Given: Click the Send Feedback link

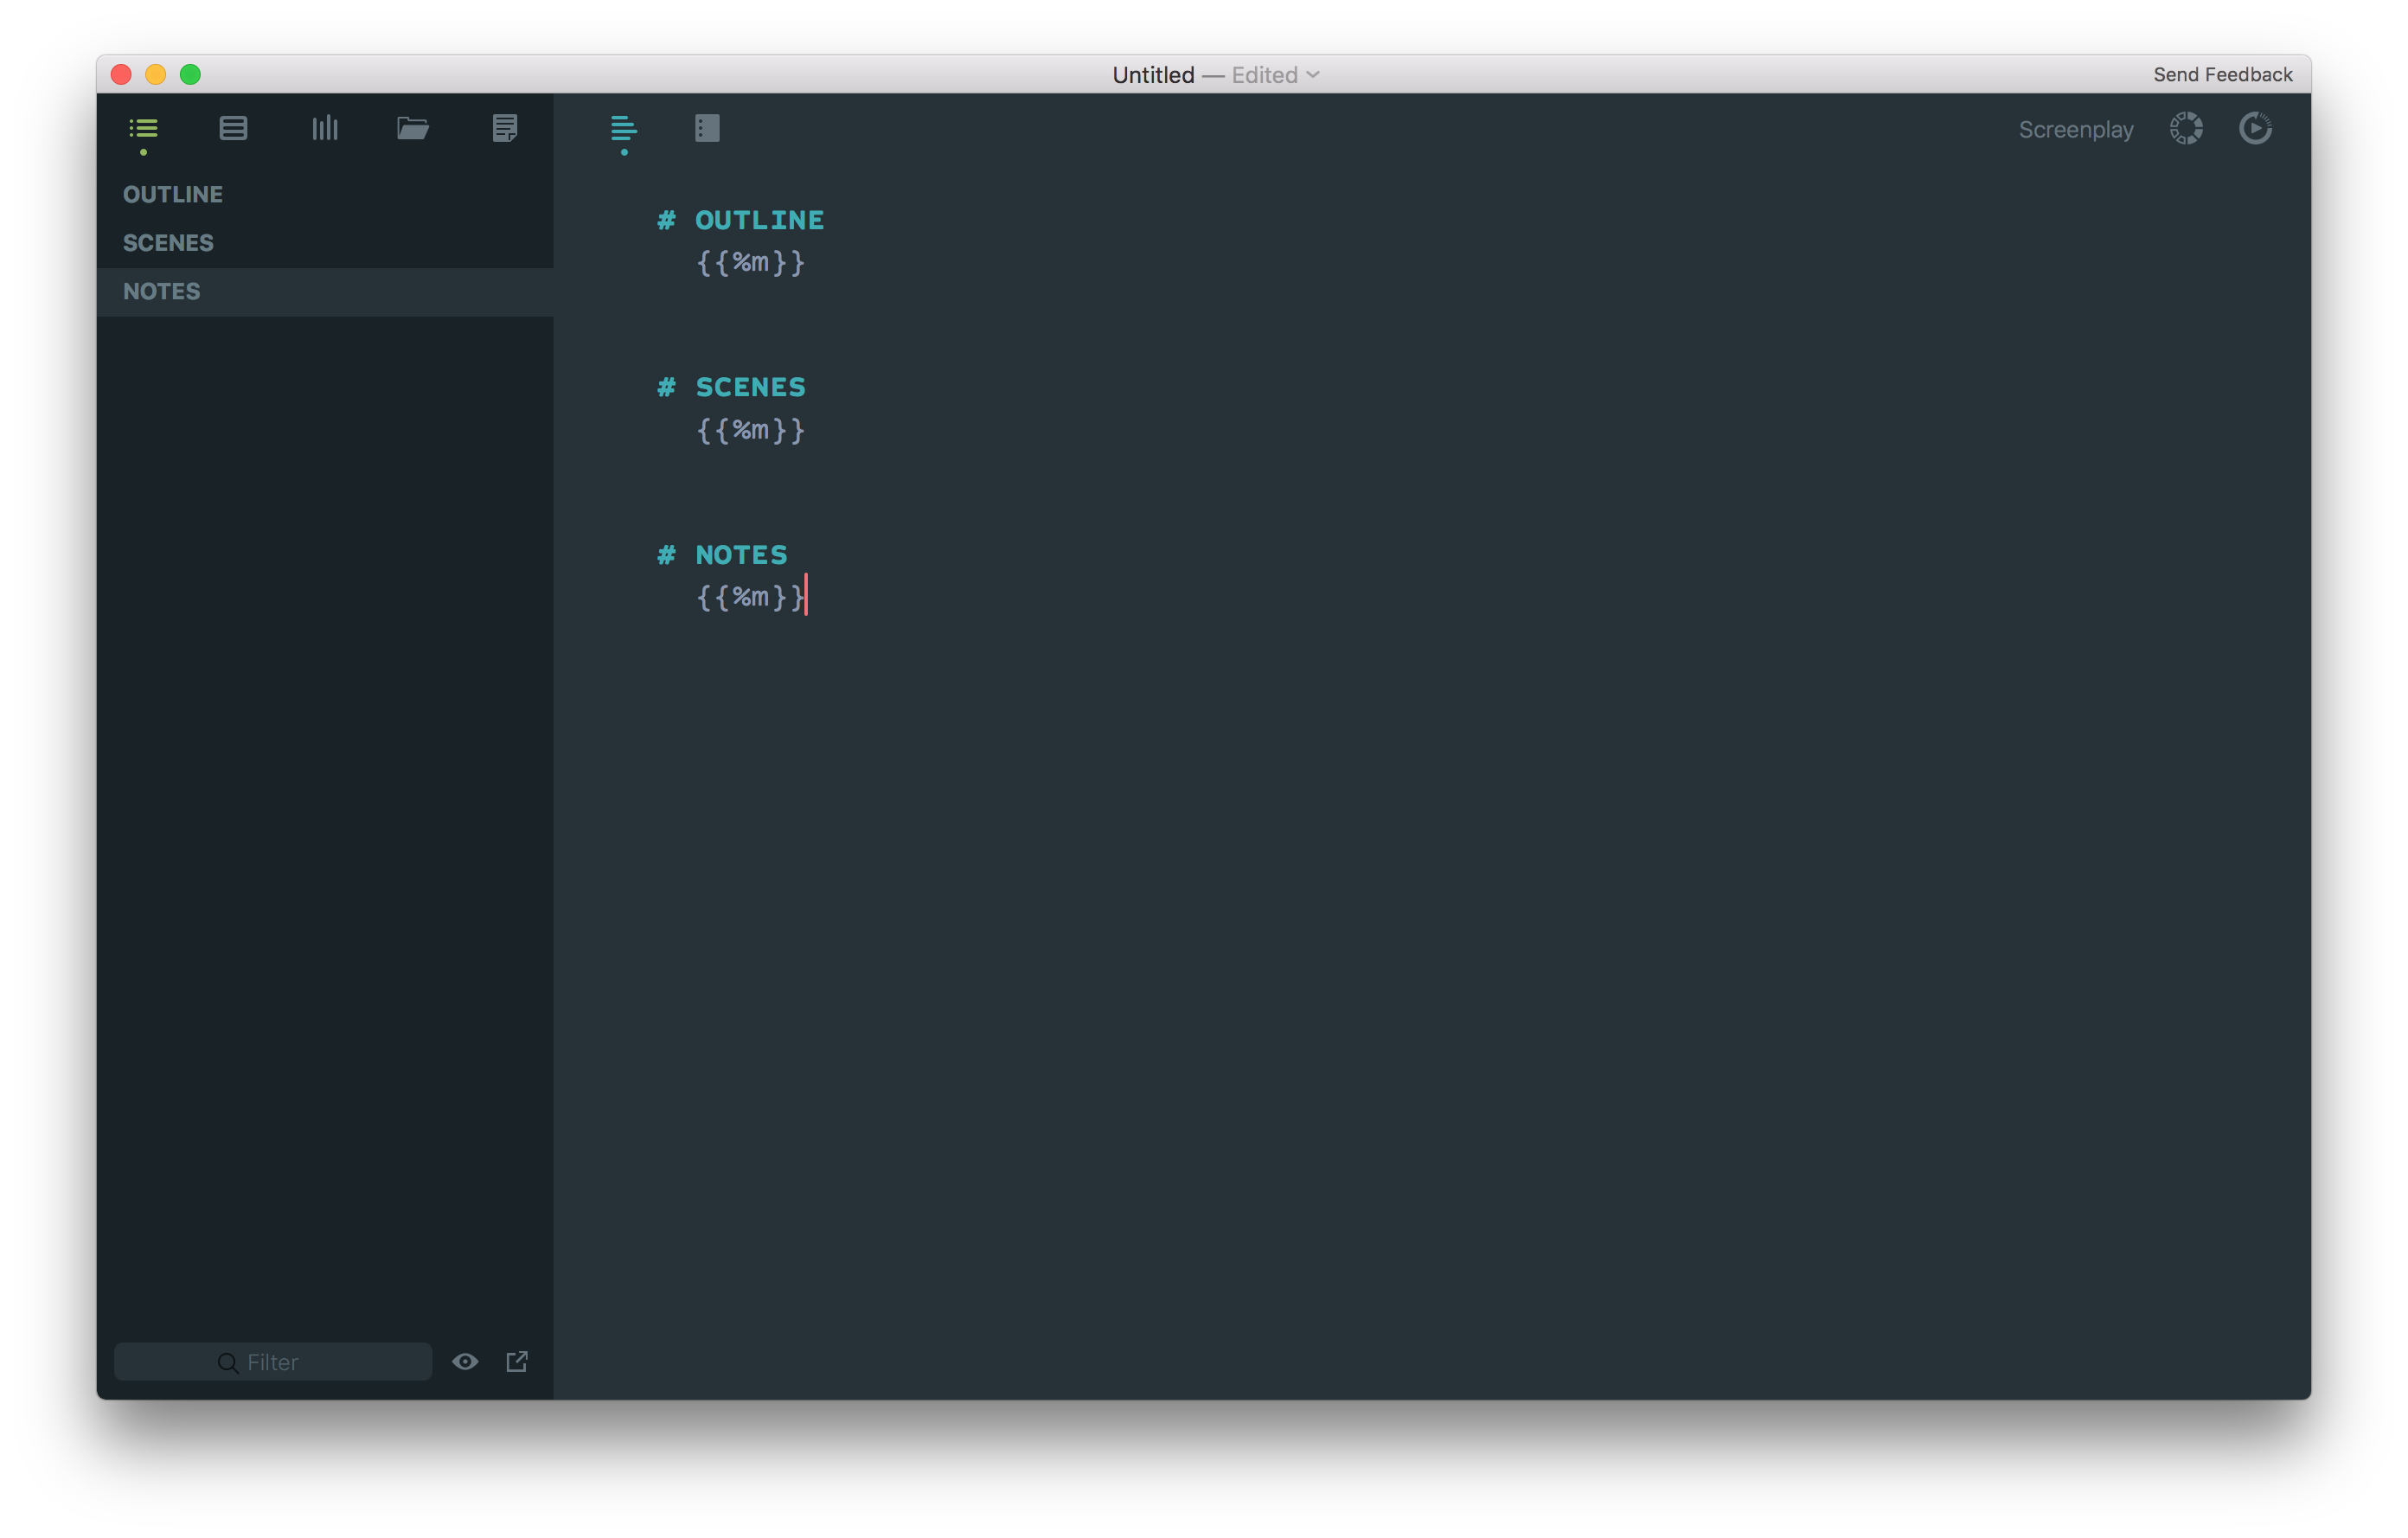Looking at the screenshot, I should 2222,75.
